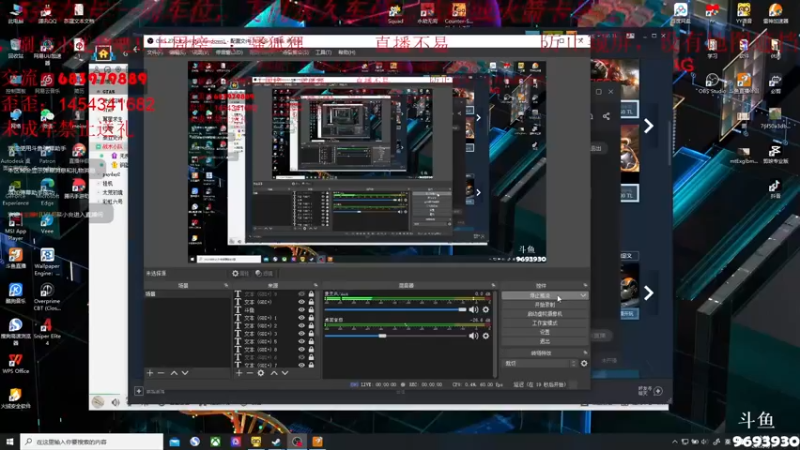Toggle visibility of 文本 (GDI+) 5 source

tap(302, 341)
